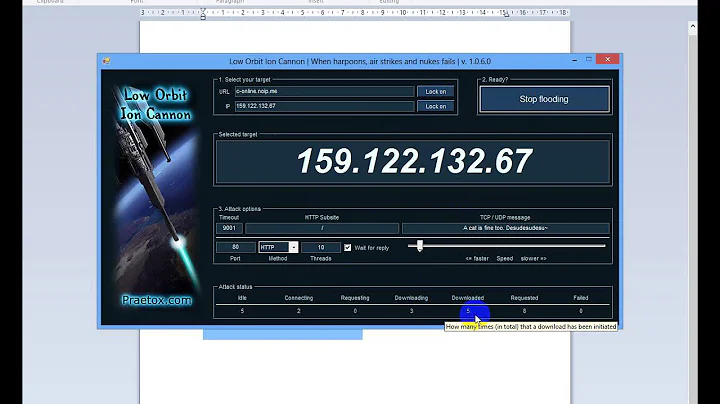720x404 pixels.
Task: Click Word's scrollbar up arrow
Action: click(692, 27)
